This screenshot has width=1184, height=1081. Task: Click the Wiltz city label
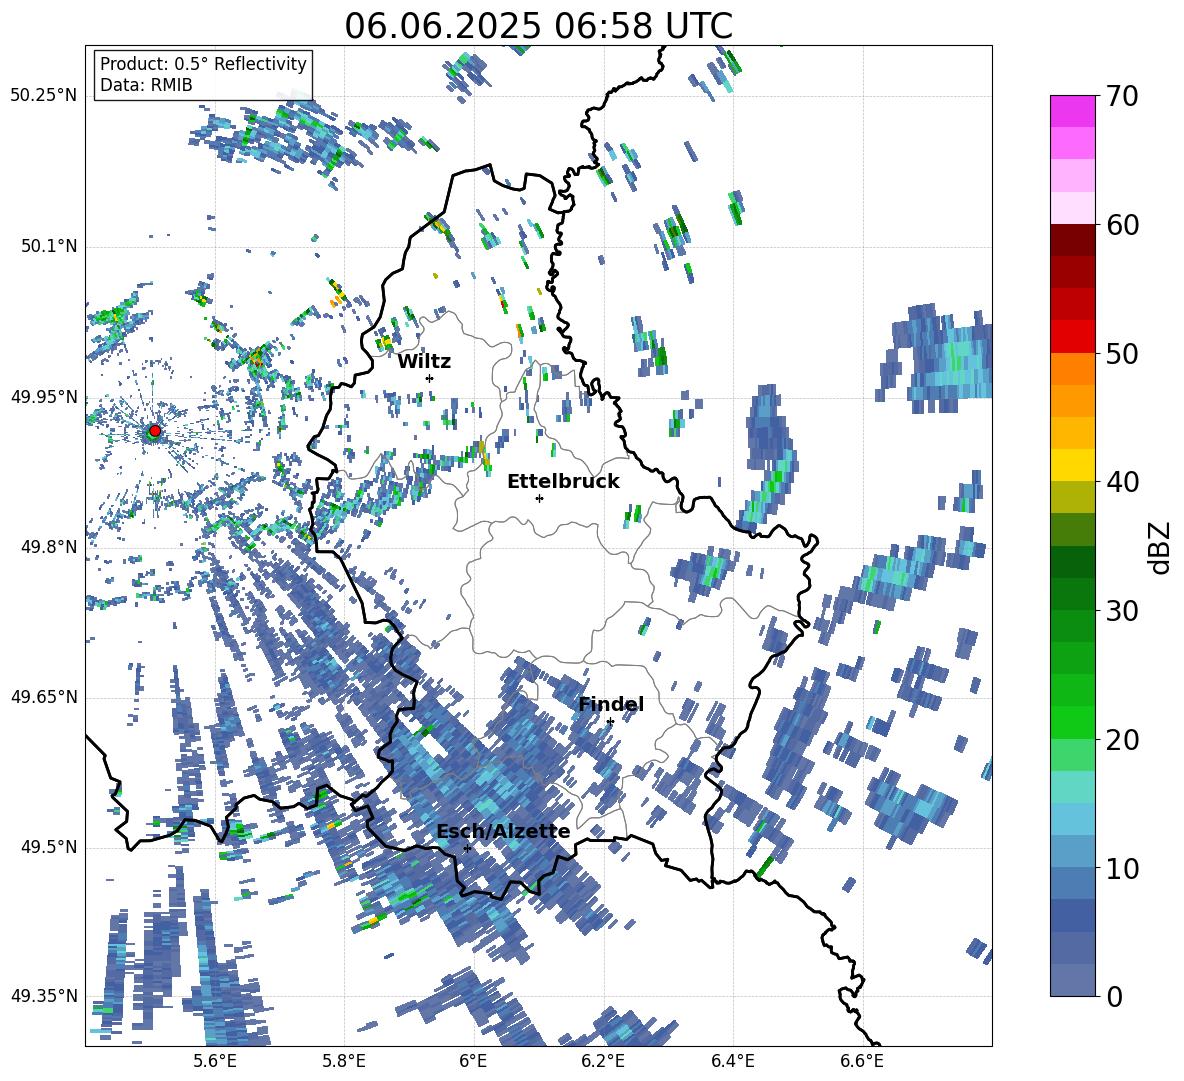coord(424,362)
